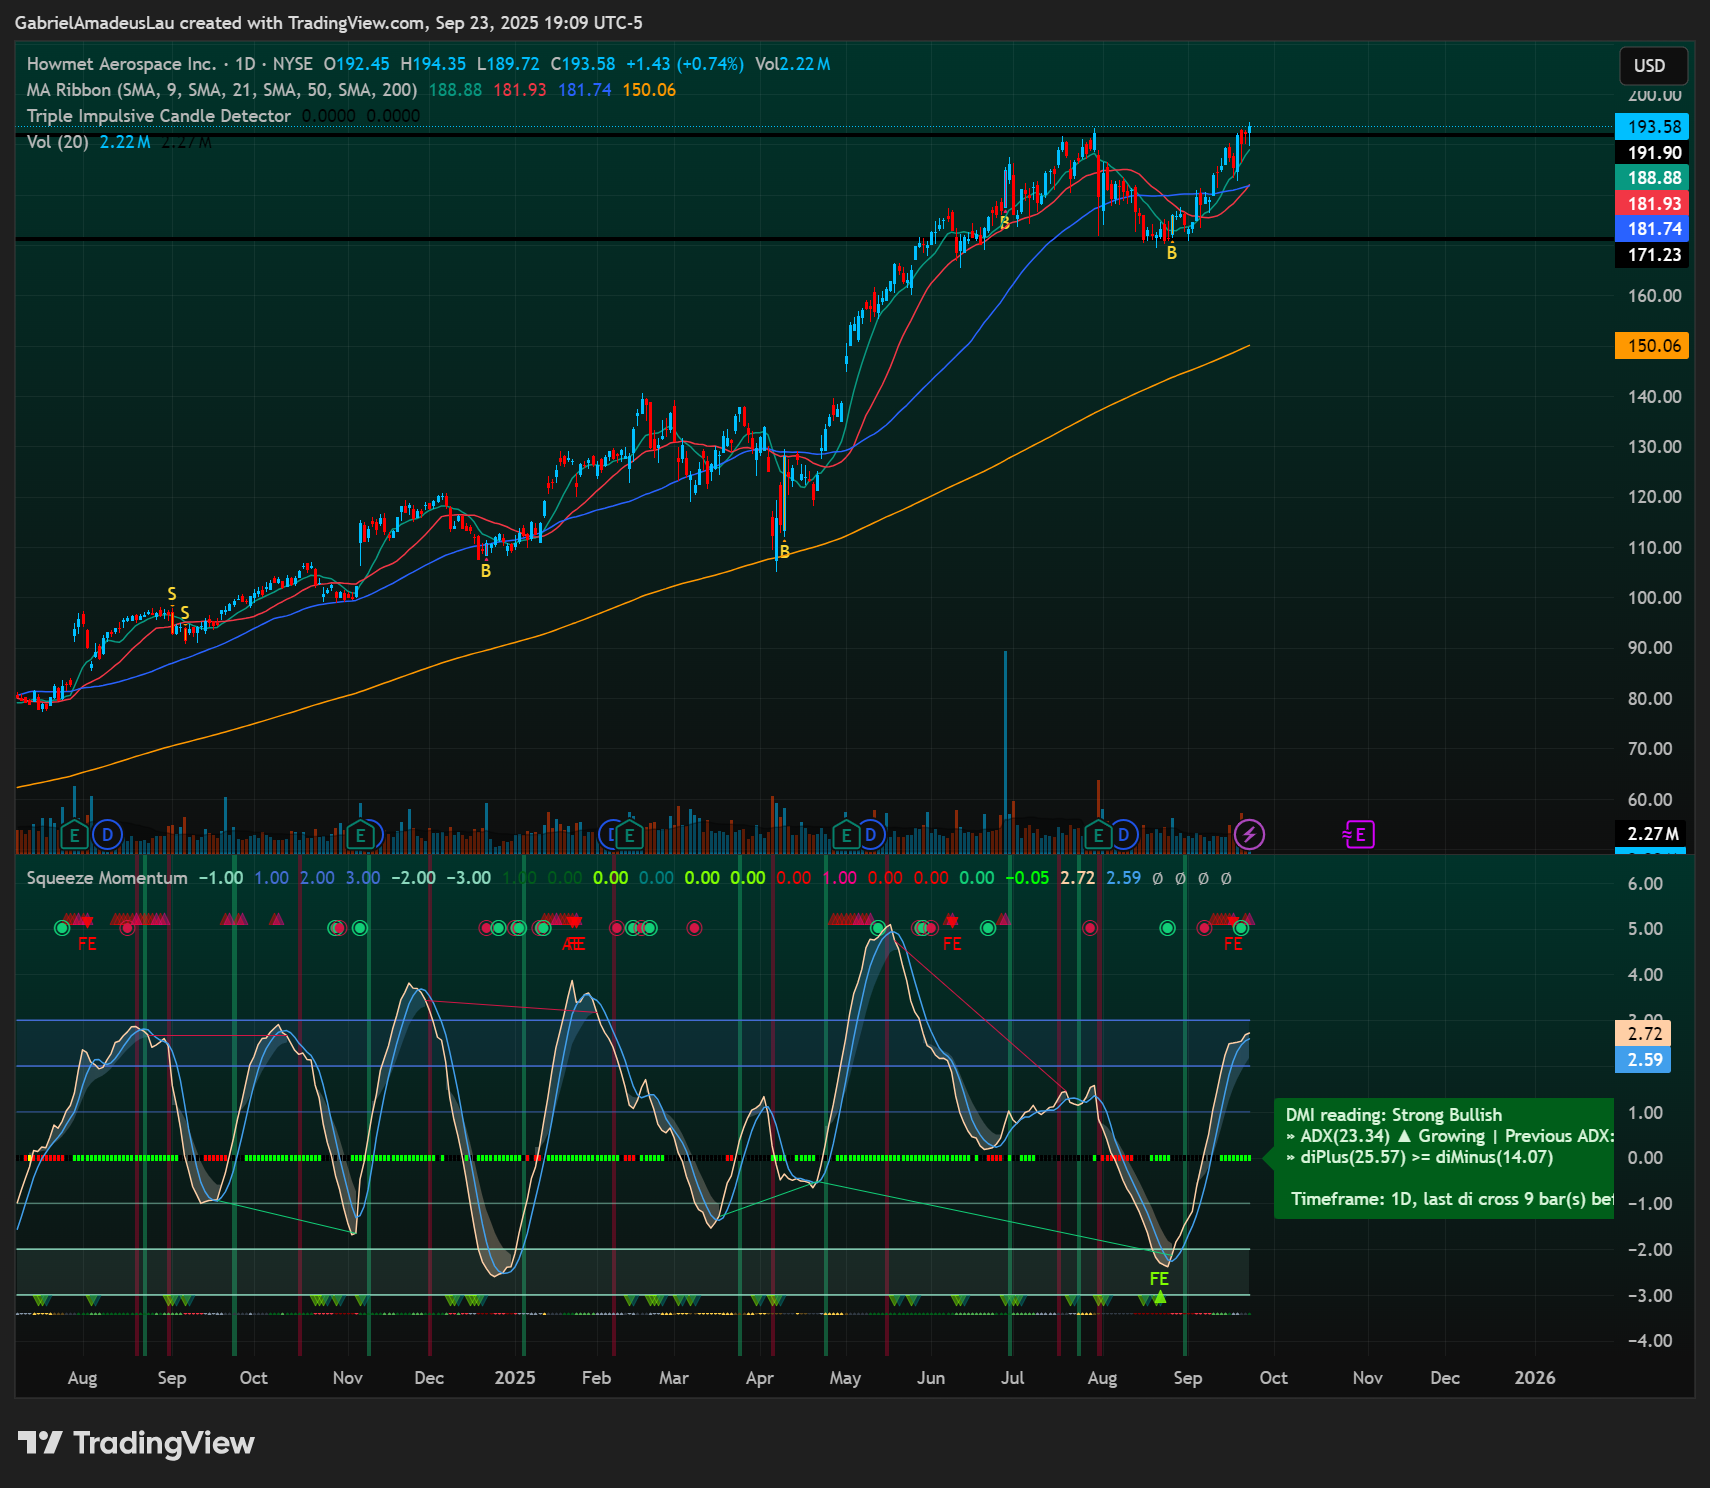
Task: Click the blue 181.74 SMA price label
Action: click(1652, 229)
